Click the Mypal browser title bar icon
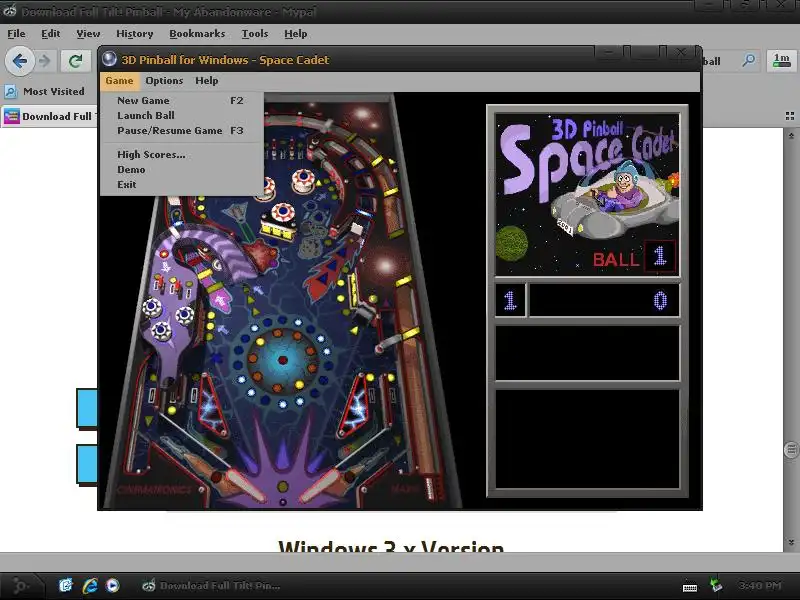This screenshot has width=800, height=600. point(10,11)
